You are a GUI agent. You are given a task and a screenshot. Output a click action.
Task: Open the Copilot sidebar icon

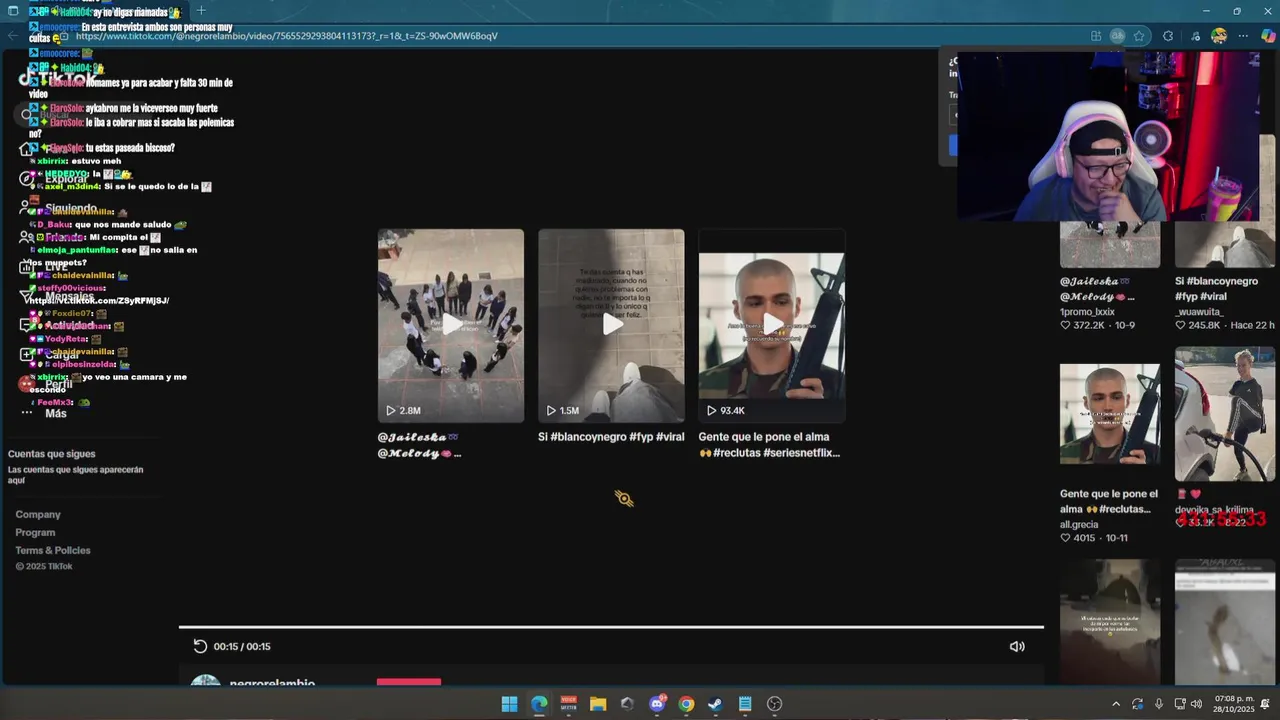point(1268,36)
